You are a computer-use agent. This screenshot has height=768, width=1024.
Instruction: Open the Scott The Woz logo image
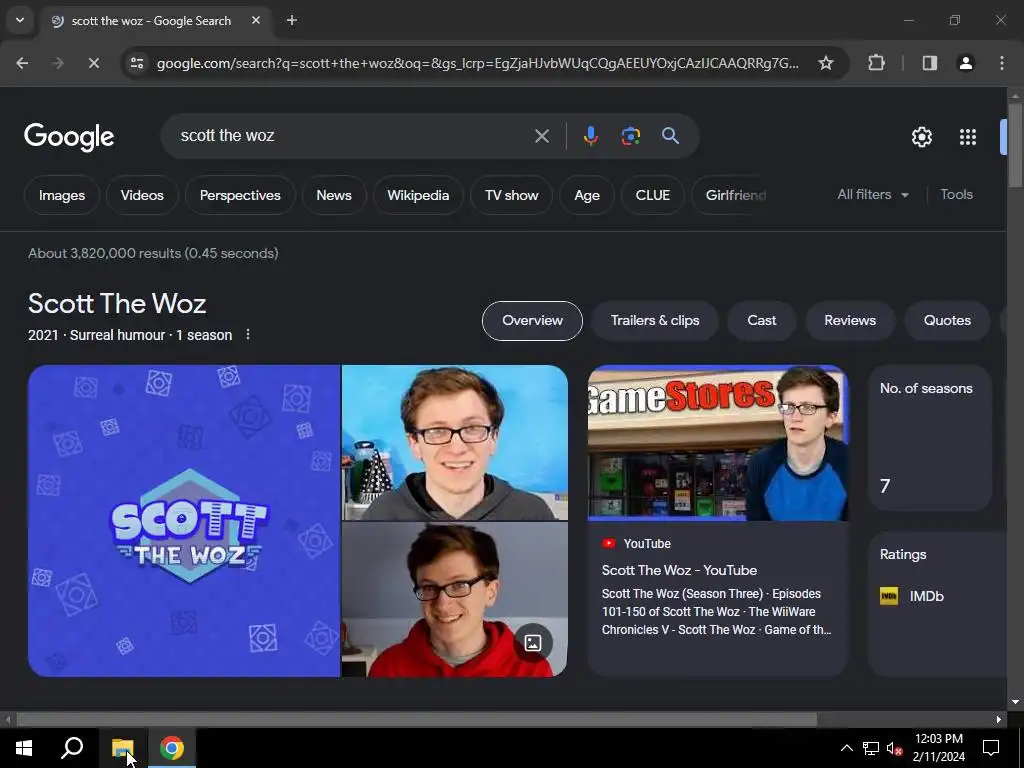[x=184, y=520]
